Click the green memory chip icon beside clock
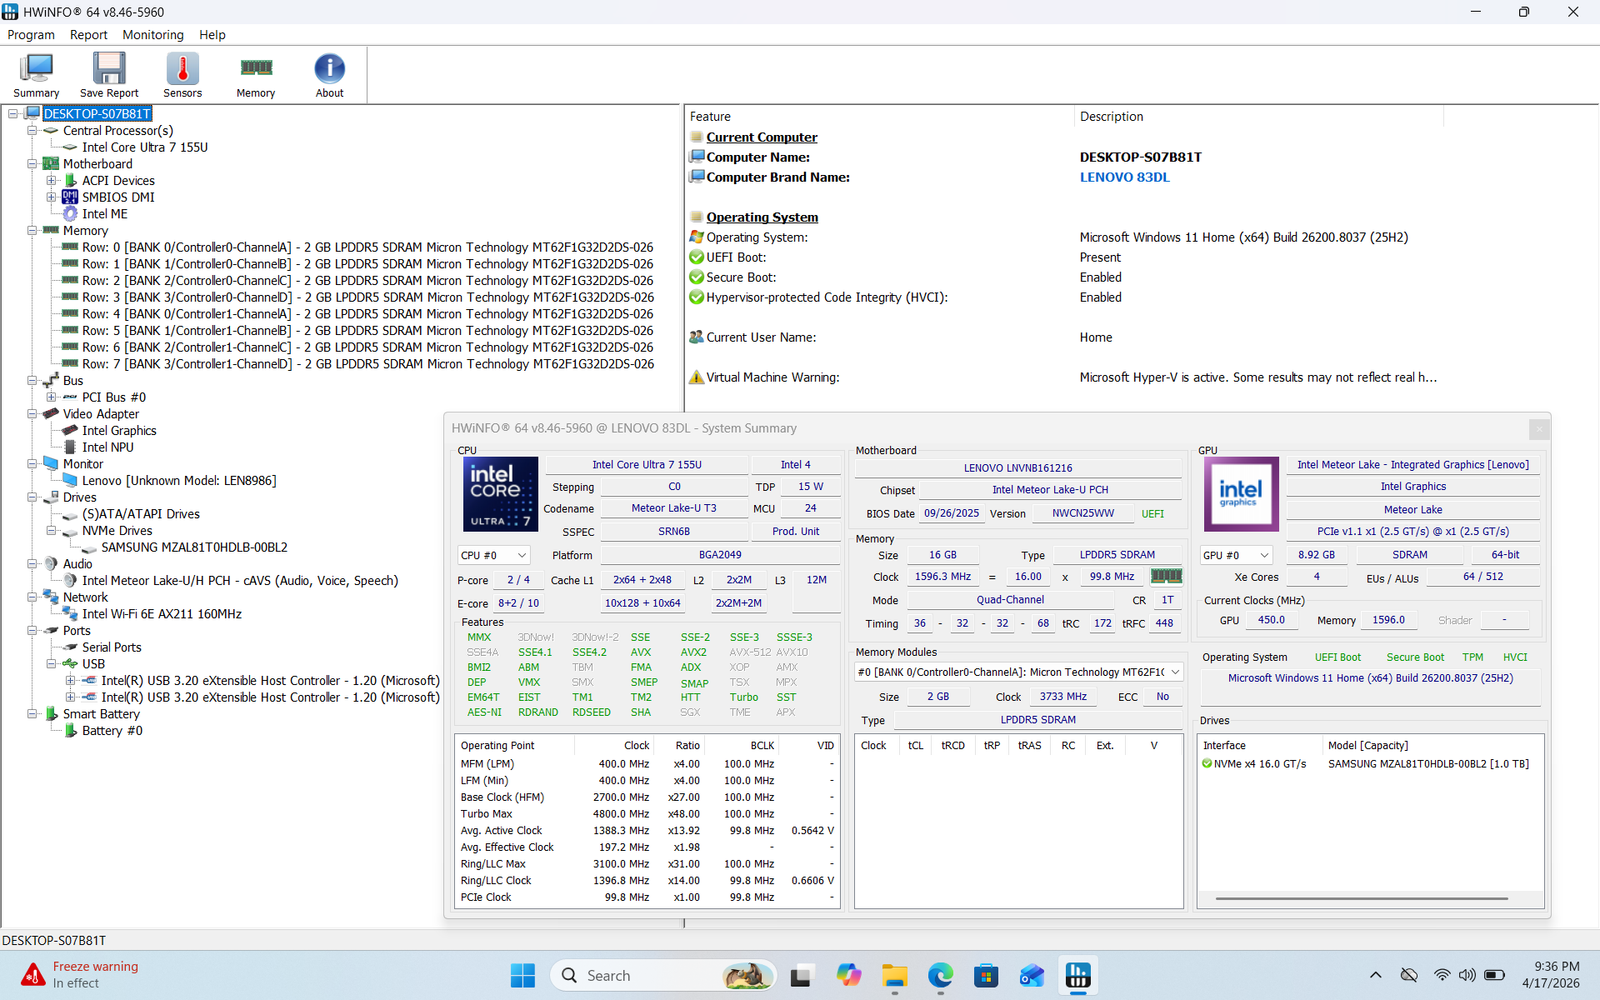The image size is (1600, 1000). tap(1166, 576)
